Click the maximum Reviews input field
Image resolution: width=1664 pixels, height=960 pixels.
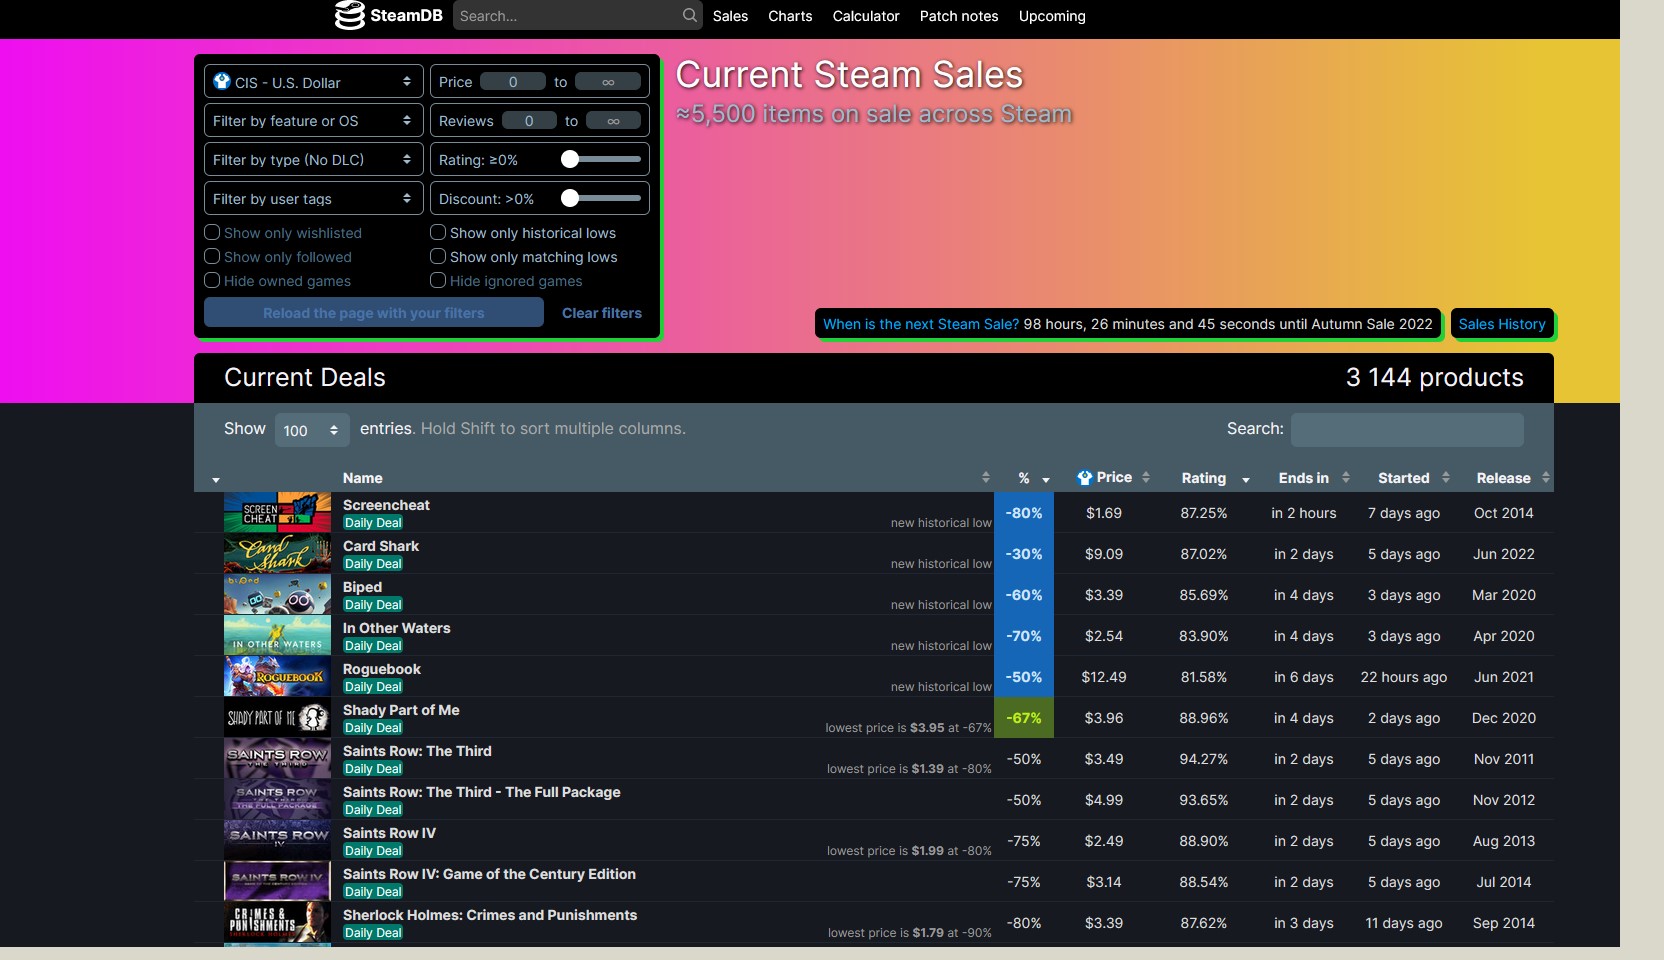pos(613,121)
